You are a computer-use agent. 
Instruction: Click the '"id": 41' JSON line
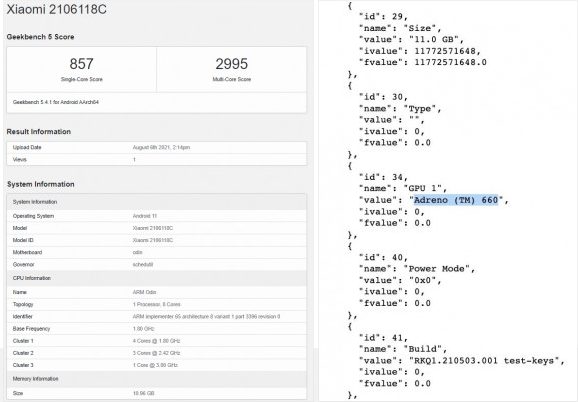[x=383, y=338]
